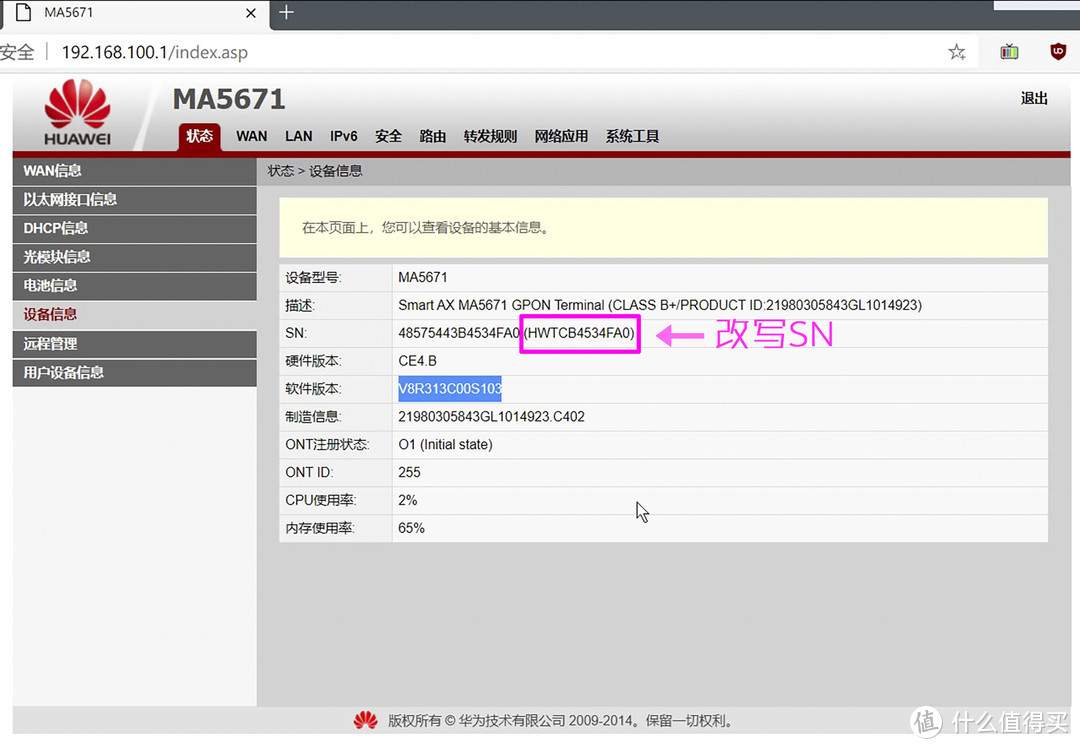Click the copyright footer text

pyautogui.click(x=561, y=721)
